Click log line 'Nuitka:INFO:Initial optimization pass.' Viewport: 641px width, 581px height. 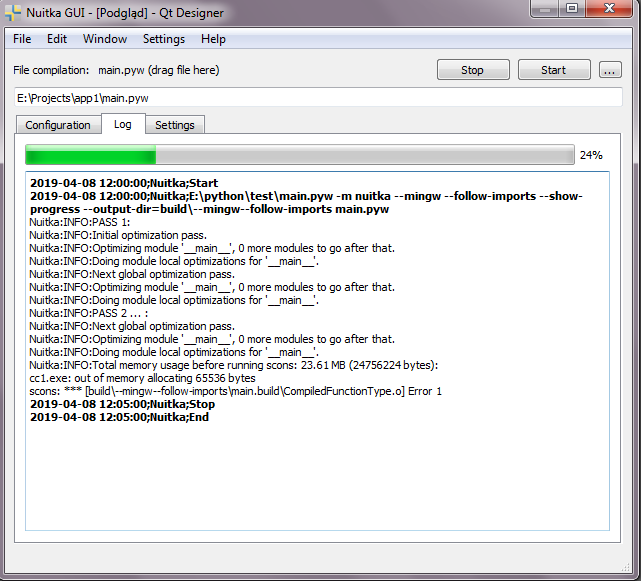[x=118, y=236]
